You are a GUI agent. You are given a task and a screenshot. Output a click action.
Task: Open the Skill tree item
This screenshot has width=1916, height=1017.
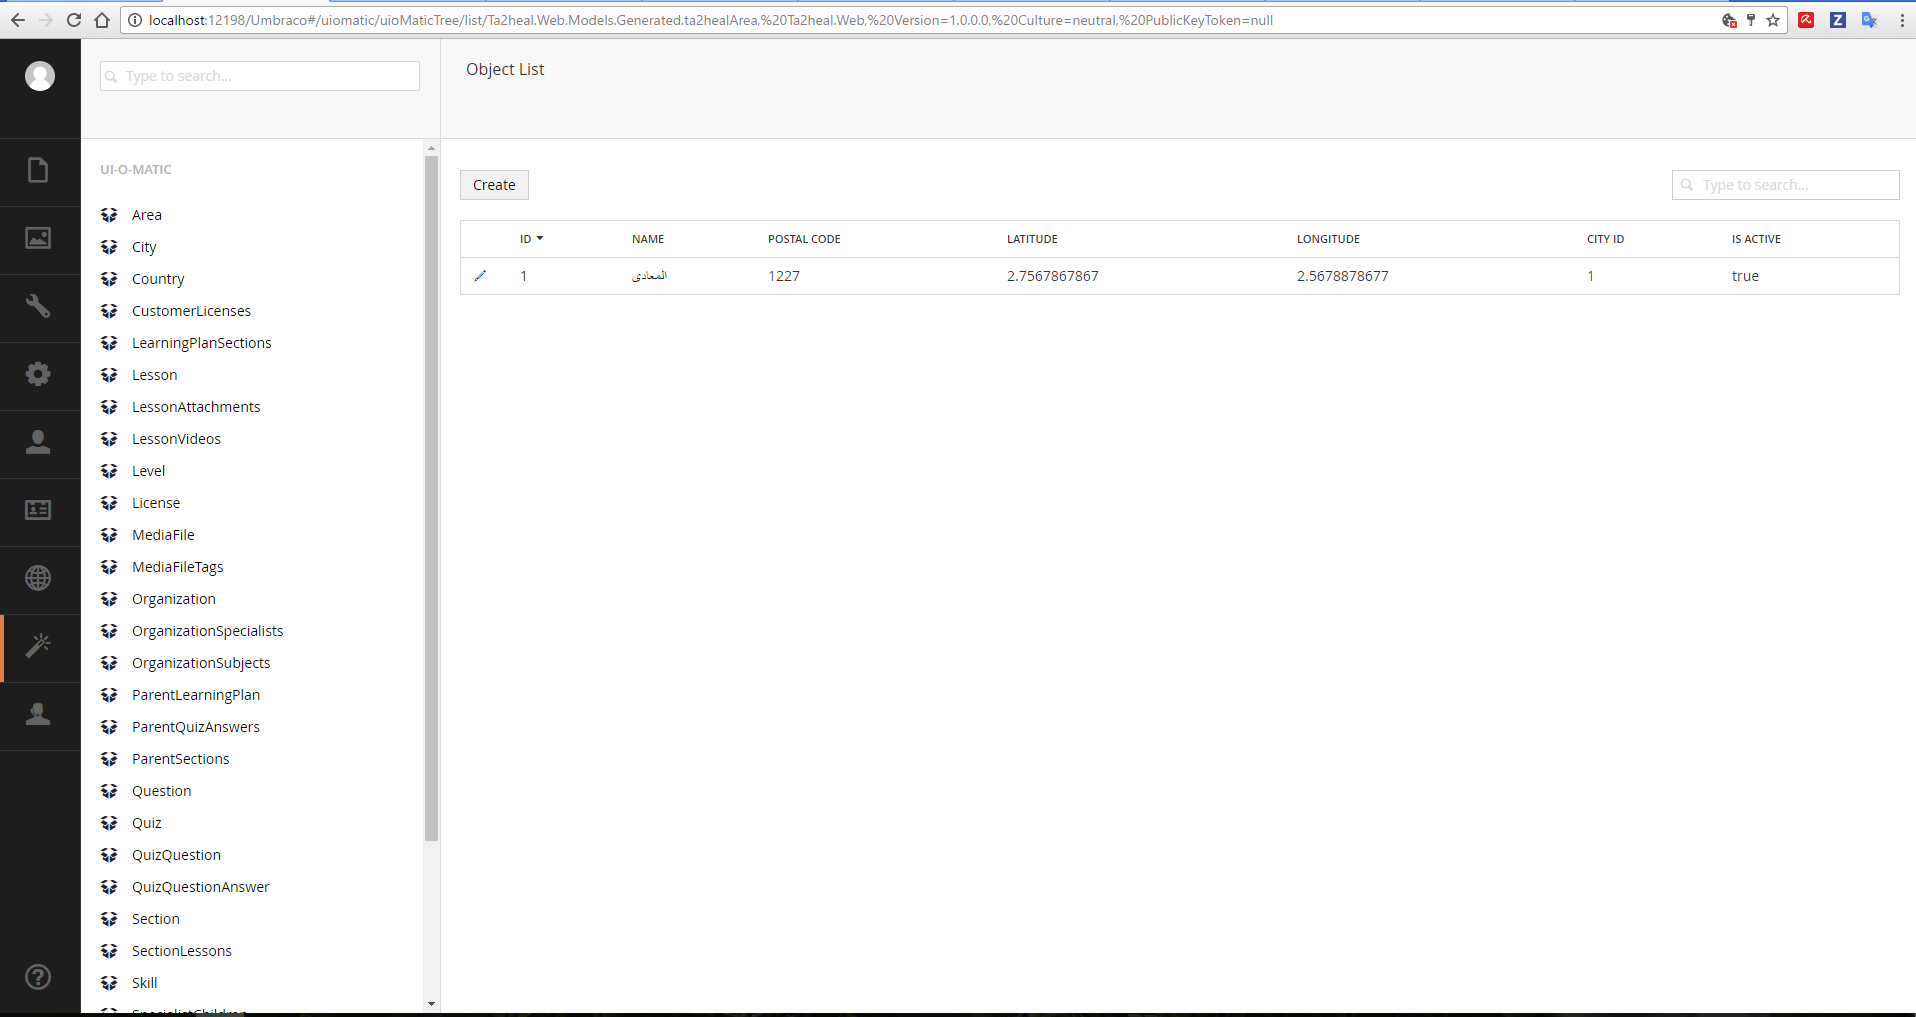coord(144,983)
